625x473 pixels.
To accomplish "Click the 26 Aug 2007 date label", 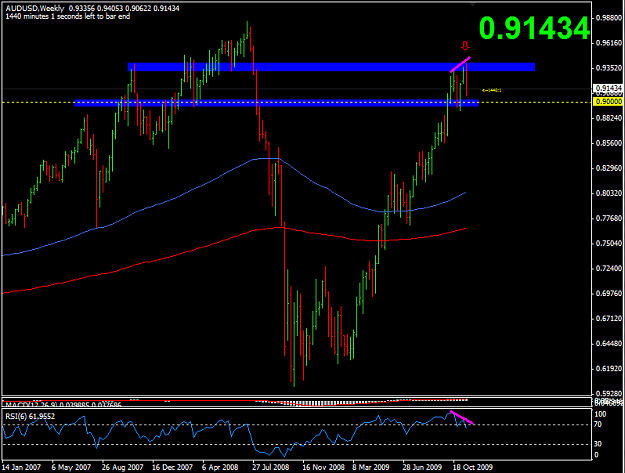I will (x=122, y=467).
